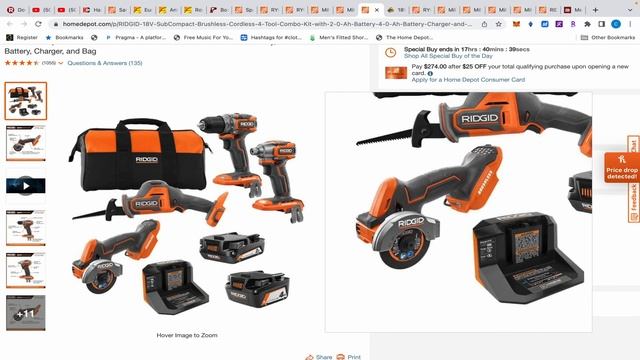The height and width of the screenshot is (360, 640).
Task: Go back to the previous page
Action: [10, 24]
